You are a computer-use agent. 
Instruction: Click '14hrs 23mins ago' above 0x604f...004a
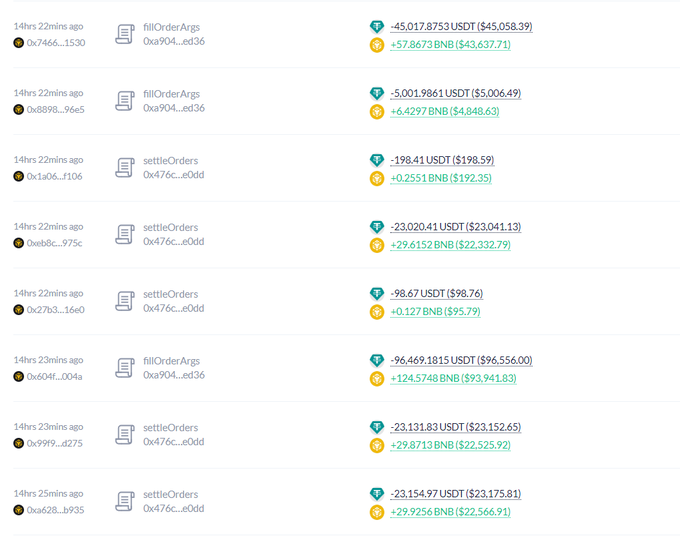click(x=48, y=360)
